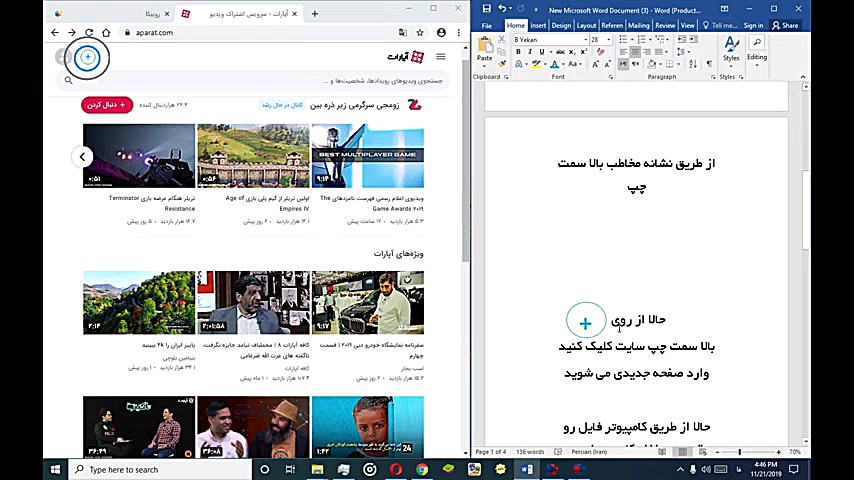Toggle Align Left in Paragraph group
The width and height of the screenshot is (854, 480).
623,52
